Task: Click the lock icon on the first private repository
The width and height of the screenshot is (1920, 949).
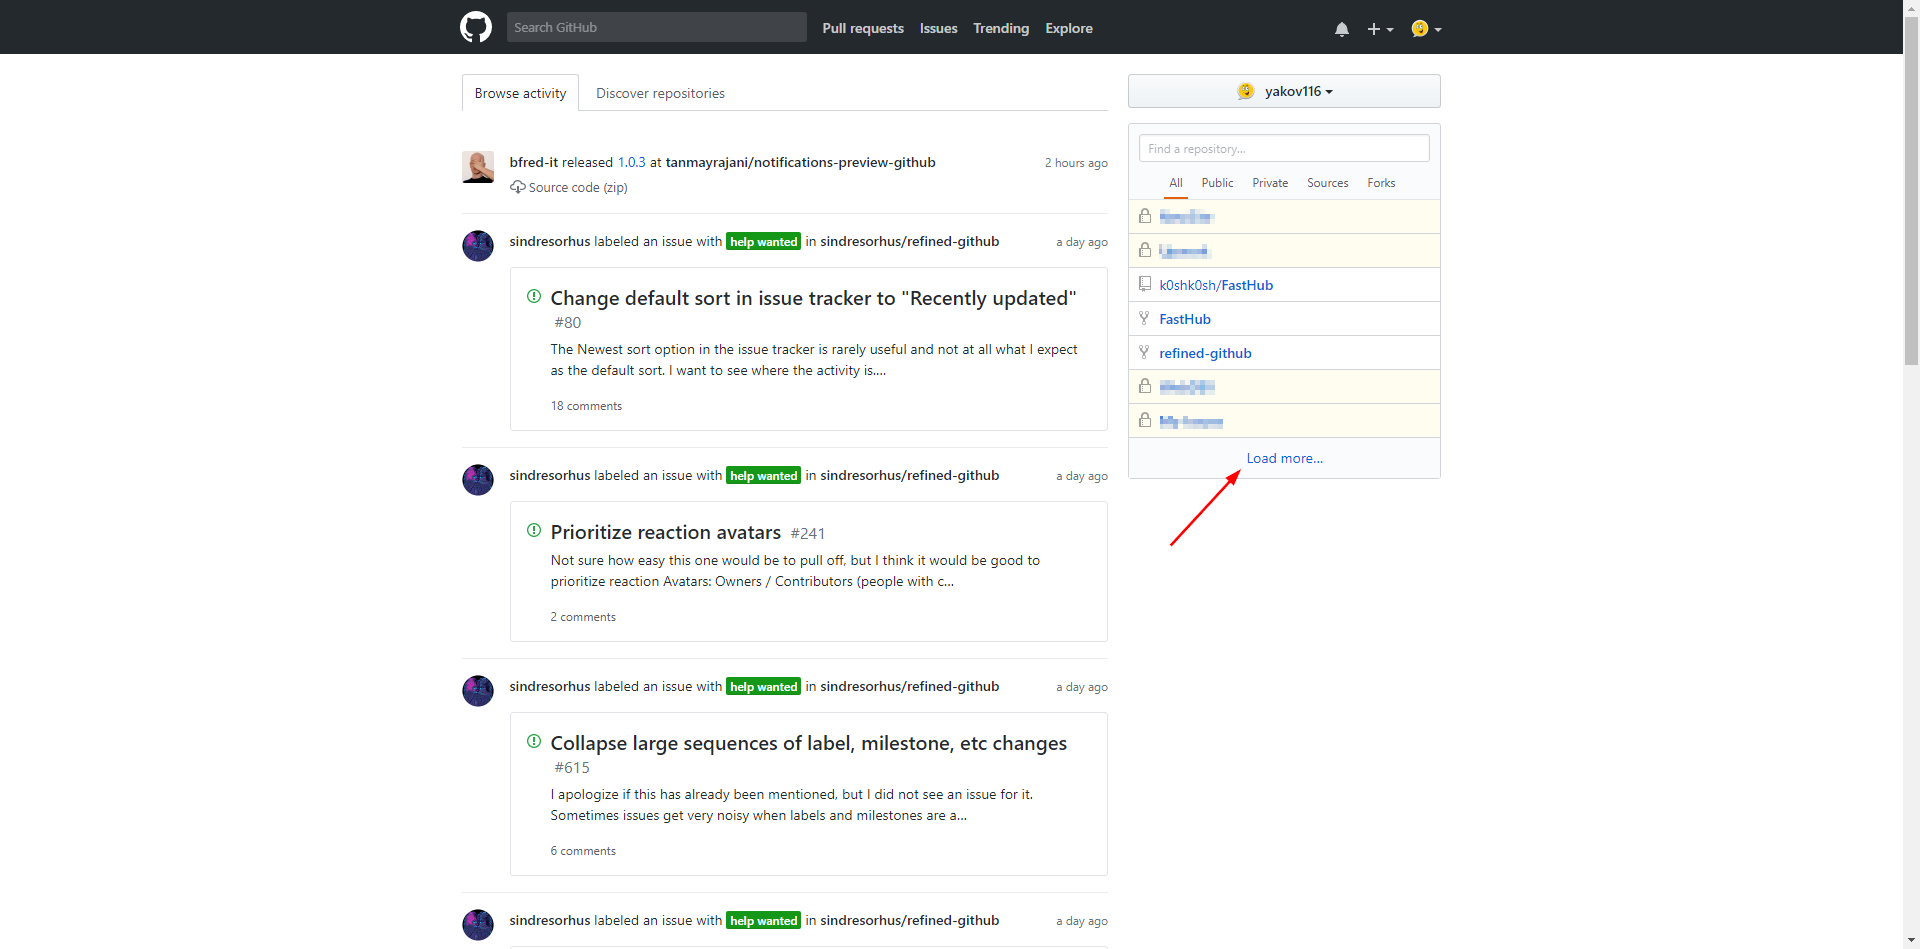Action: click(x=1144, y=215)
